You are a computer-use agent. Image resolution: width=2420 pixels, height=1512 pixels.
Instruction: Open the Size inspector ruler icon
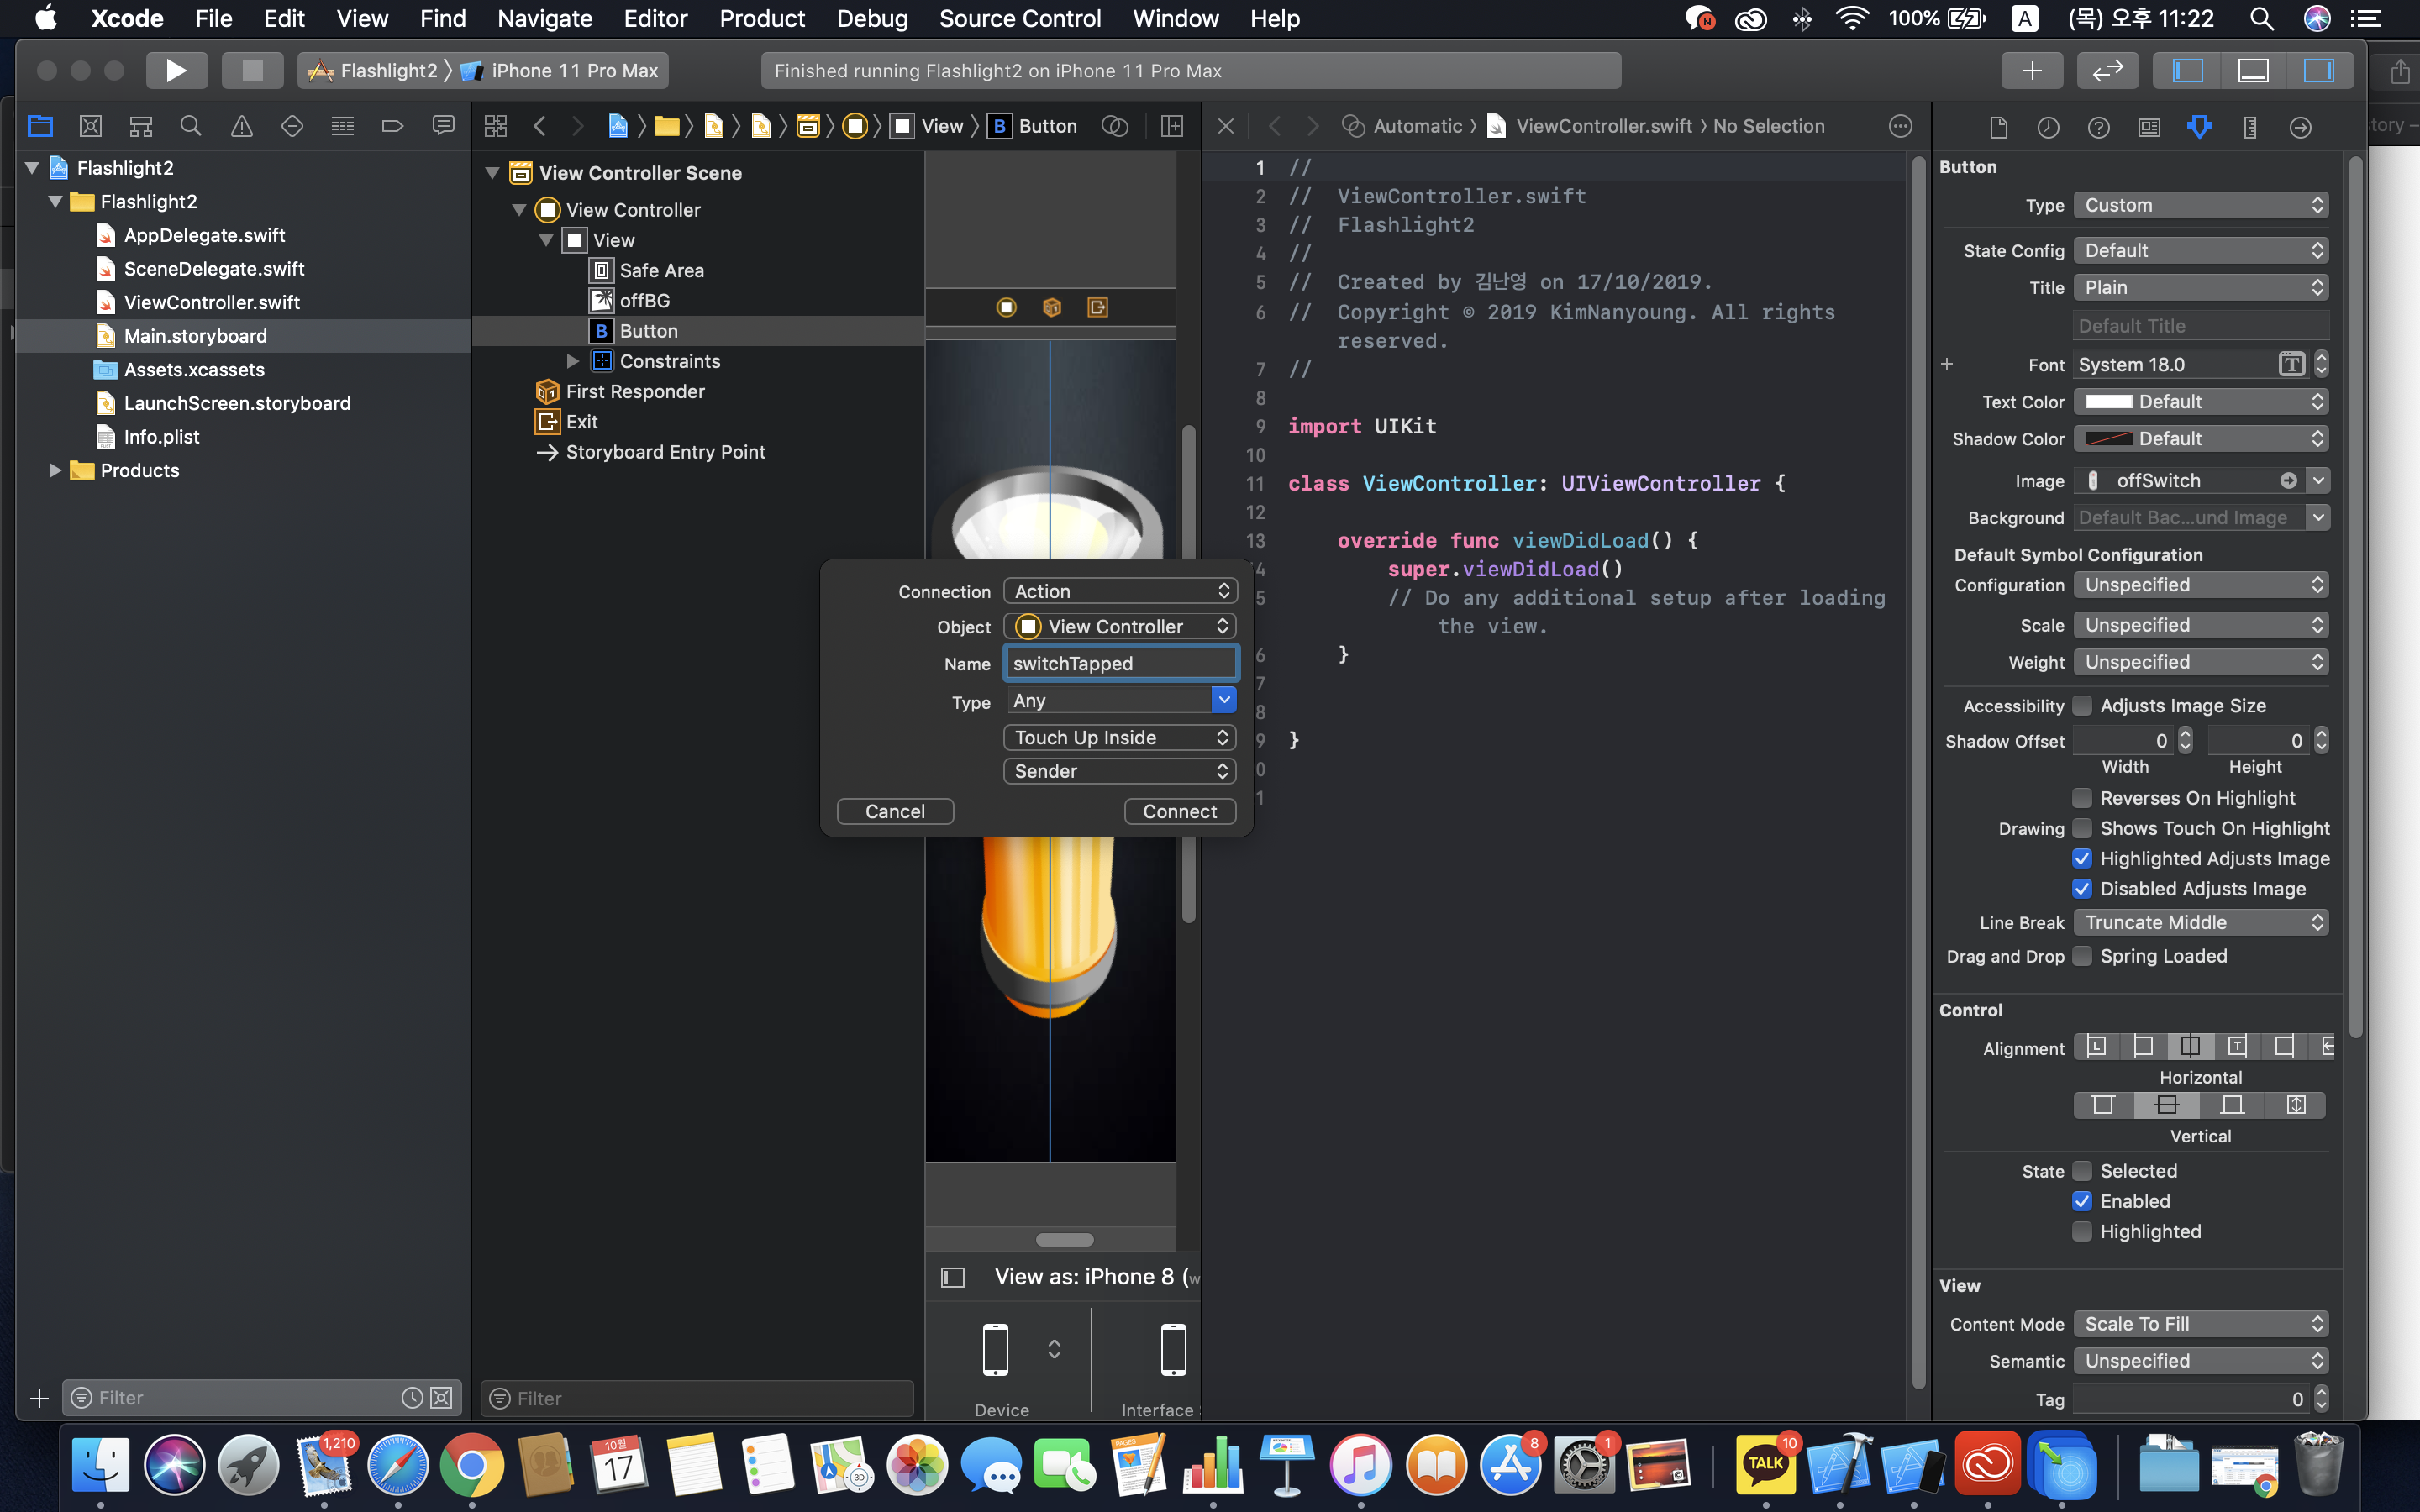click(x=2250, y=126)
